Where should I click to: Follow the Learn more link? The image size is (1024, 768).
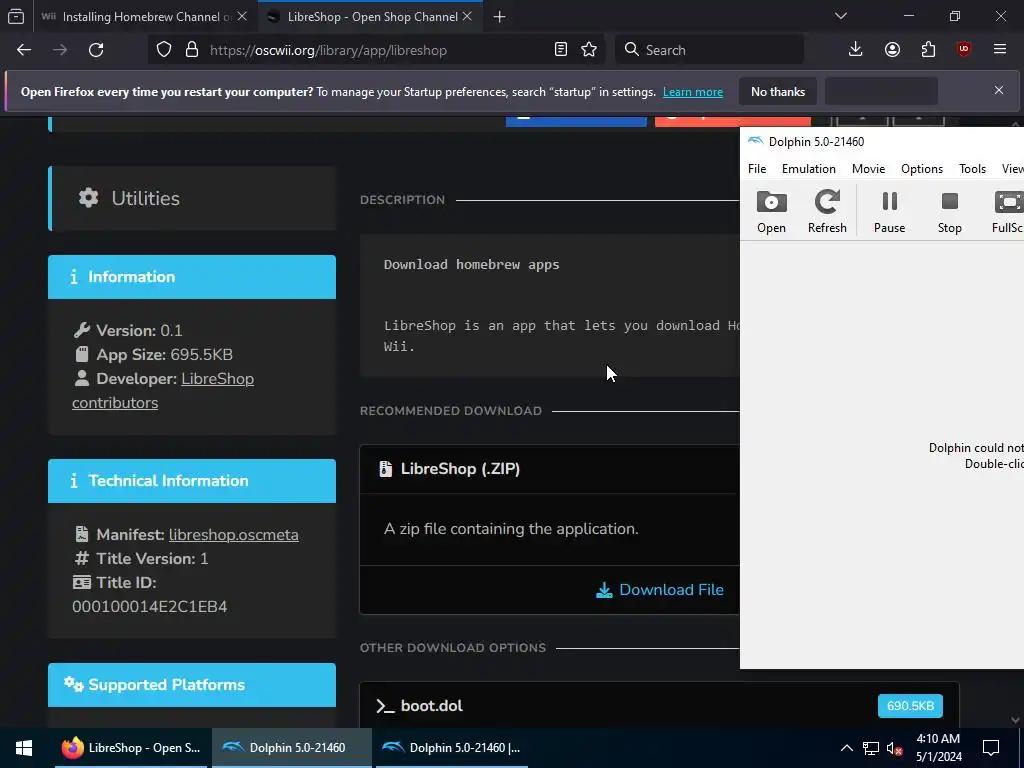[x=692, y=92]
